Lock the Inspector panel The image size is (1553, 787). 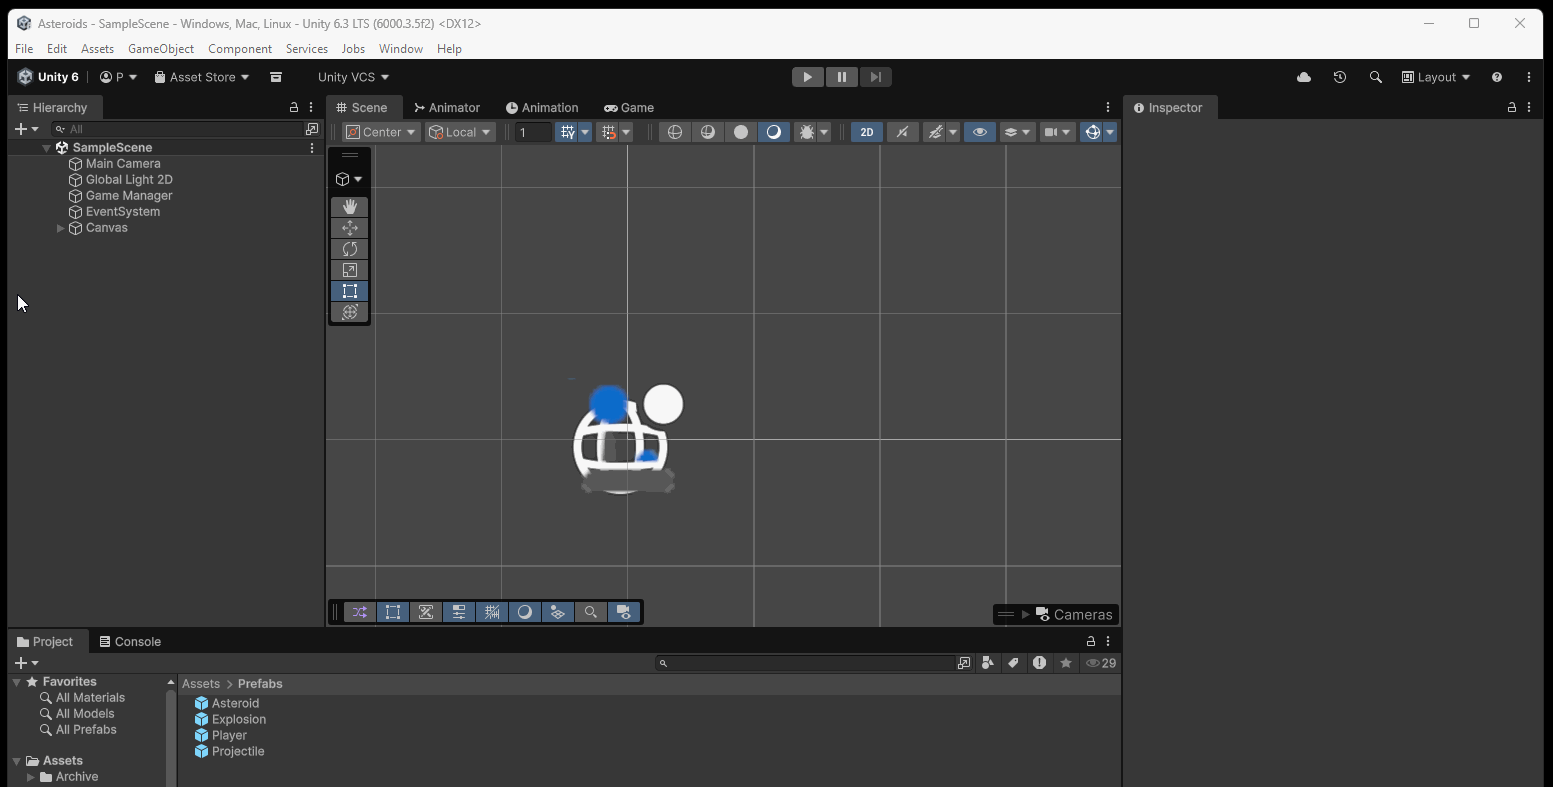point(1512,107)
